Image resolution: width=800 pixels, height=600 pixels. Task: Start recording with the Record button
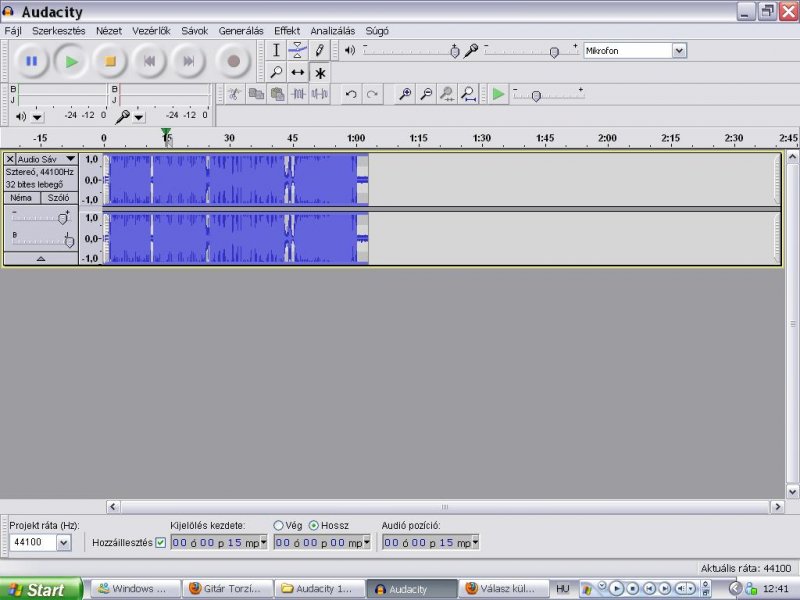[x=234, y=61]
